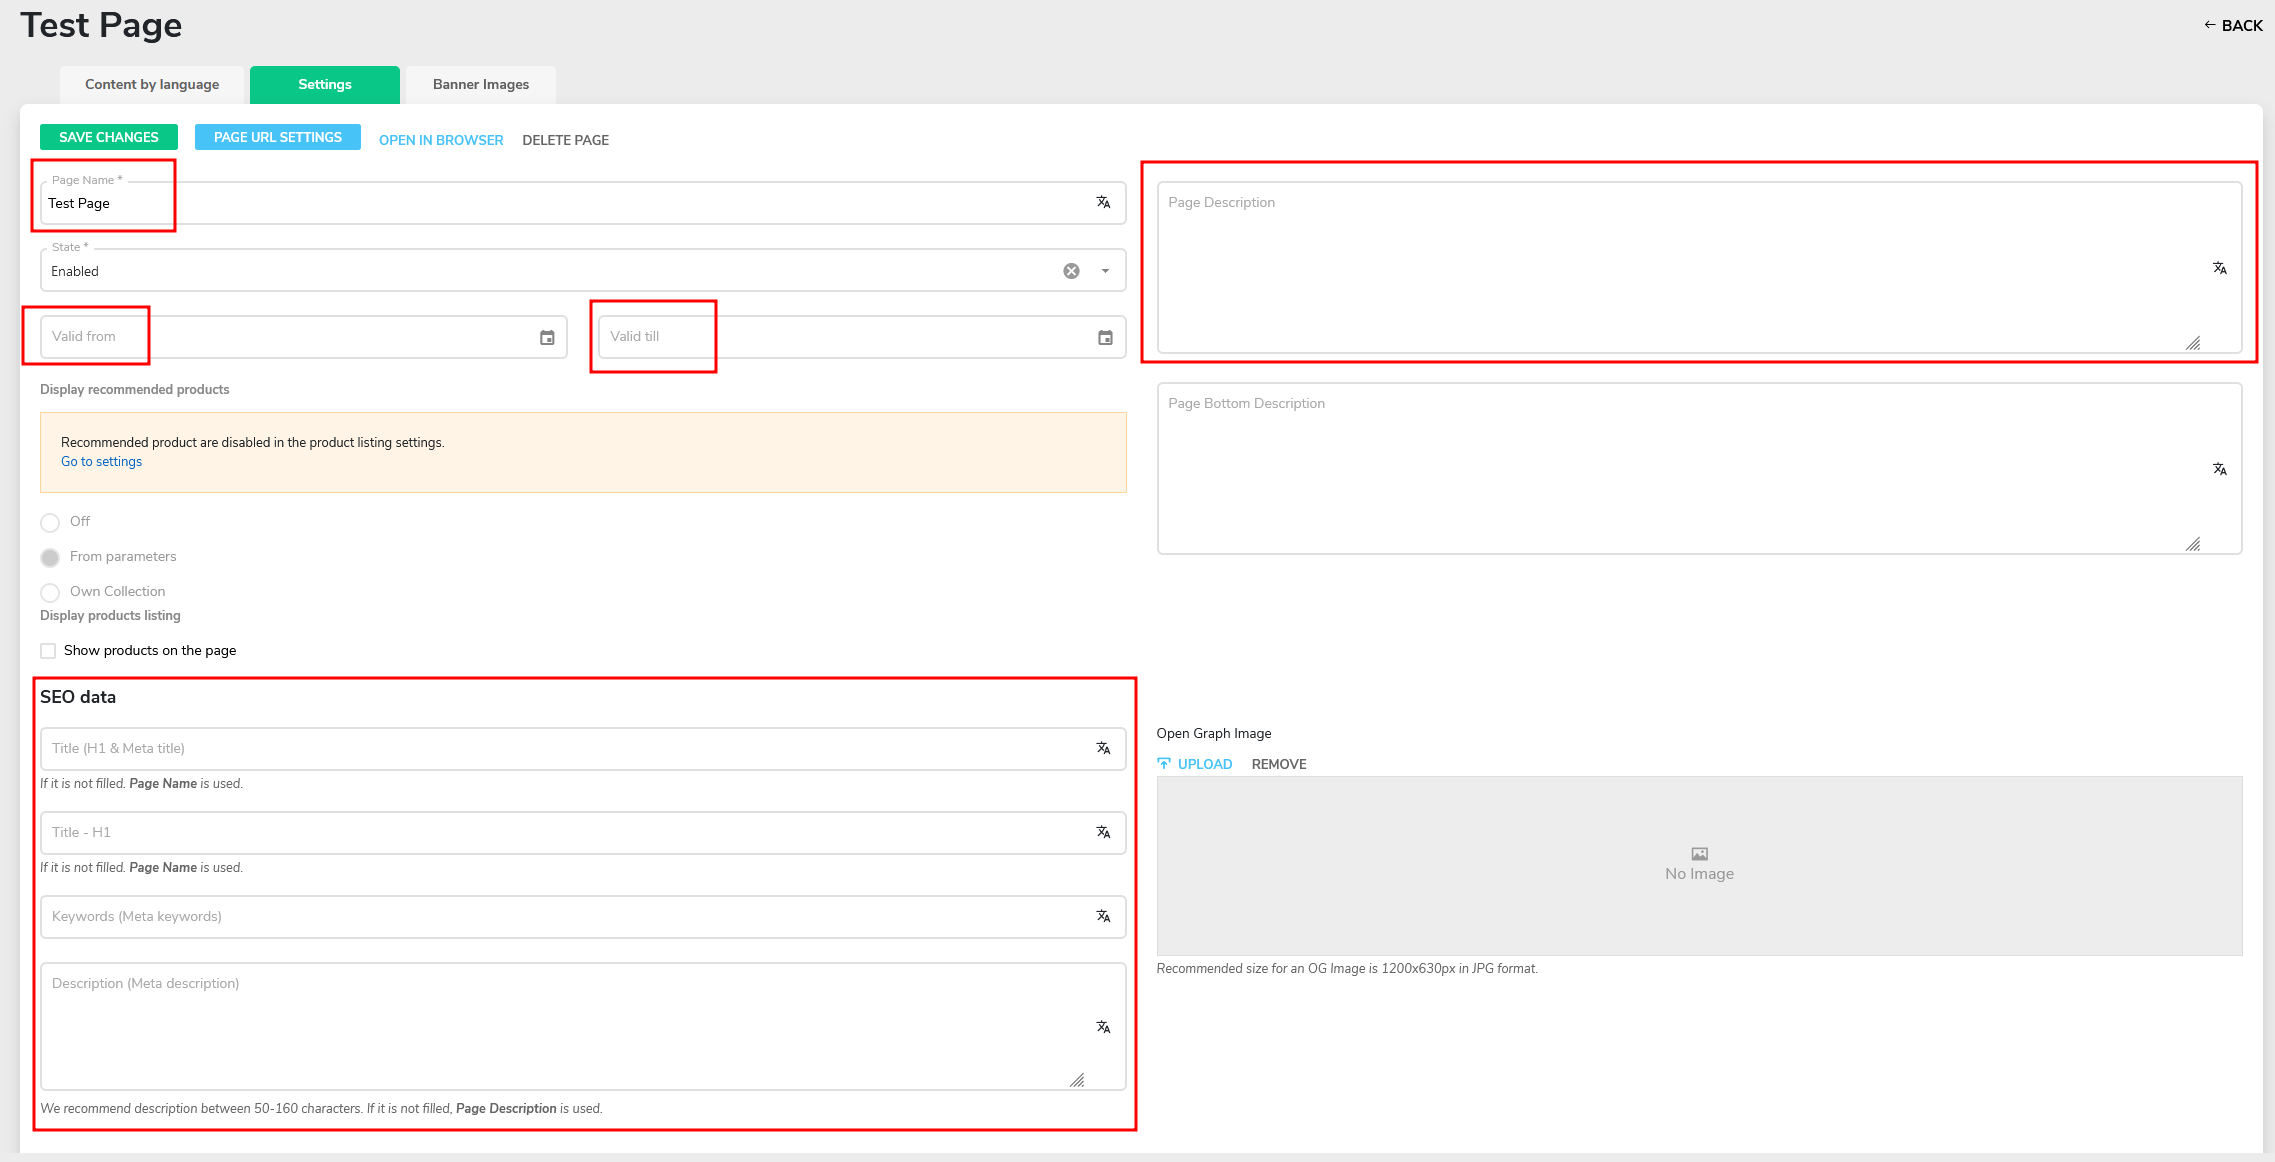Click translate icon in Page Description
Screen dimensions: 2275x1162
click(x=2219, y=268)
